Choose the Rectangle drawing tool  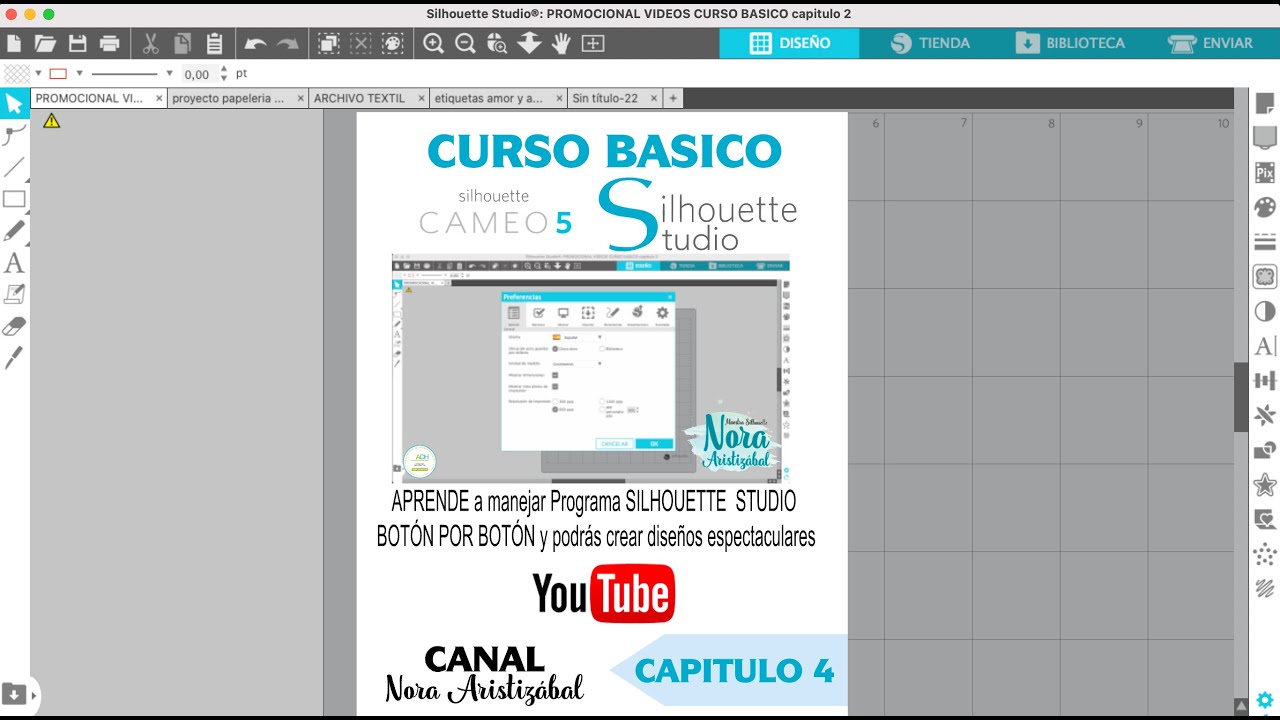(x=14, y=199)
